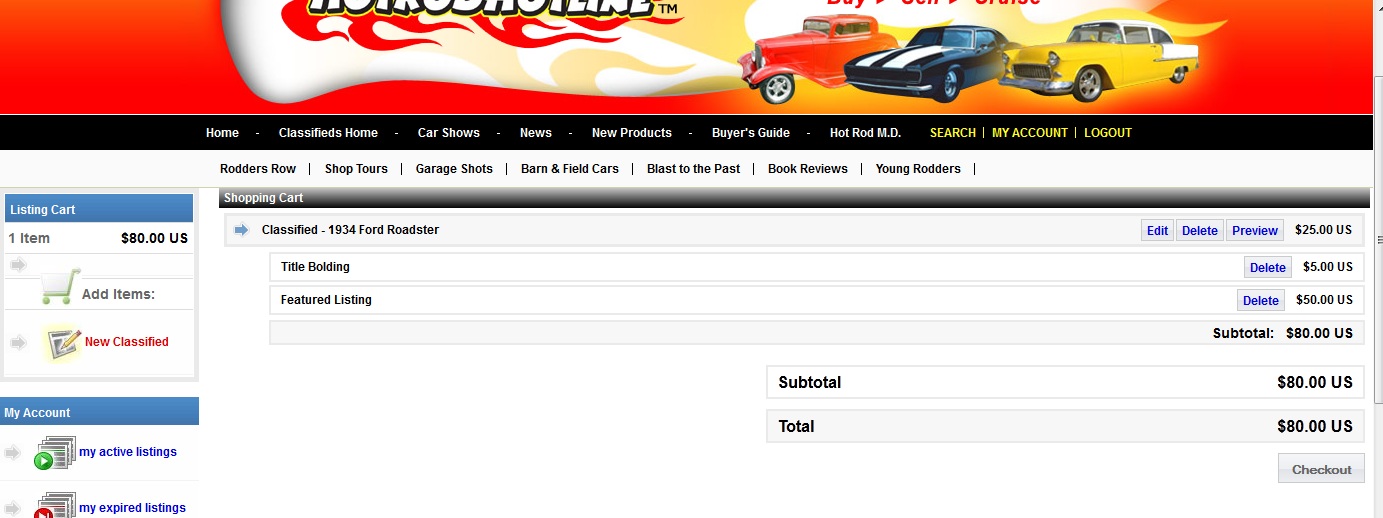1383x518 pixels.
Task: Click the gray arrow beside New Classified
Action: (x=18, y=343)
